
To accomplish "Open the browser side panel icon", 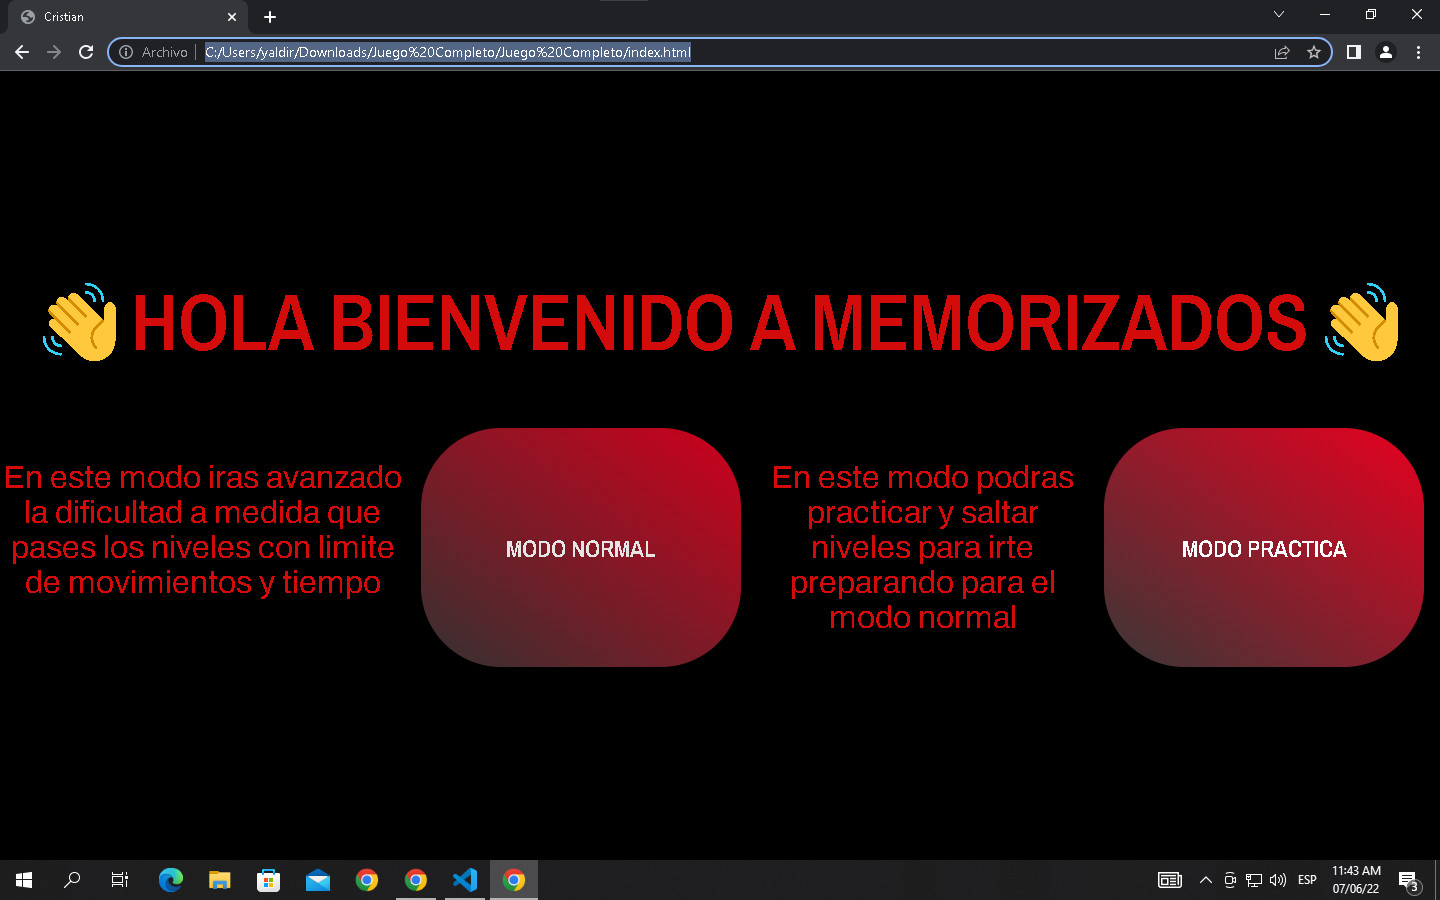I will [x=1354, y=52].
